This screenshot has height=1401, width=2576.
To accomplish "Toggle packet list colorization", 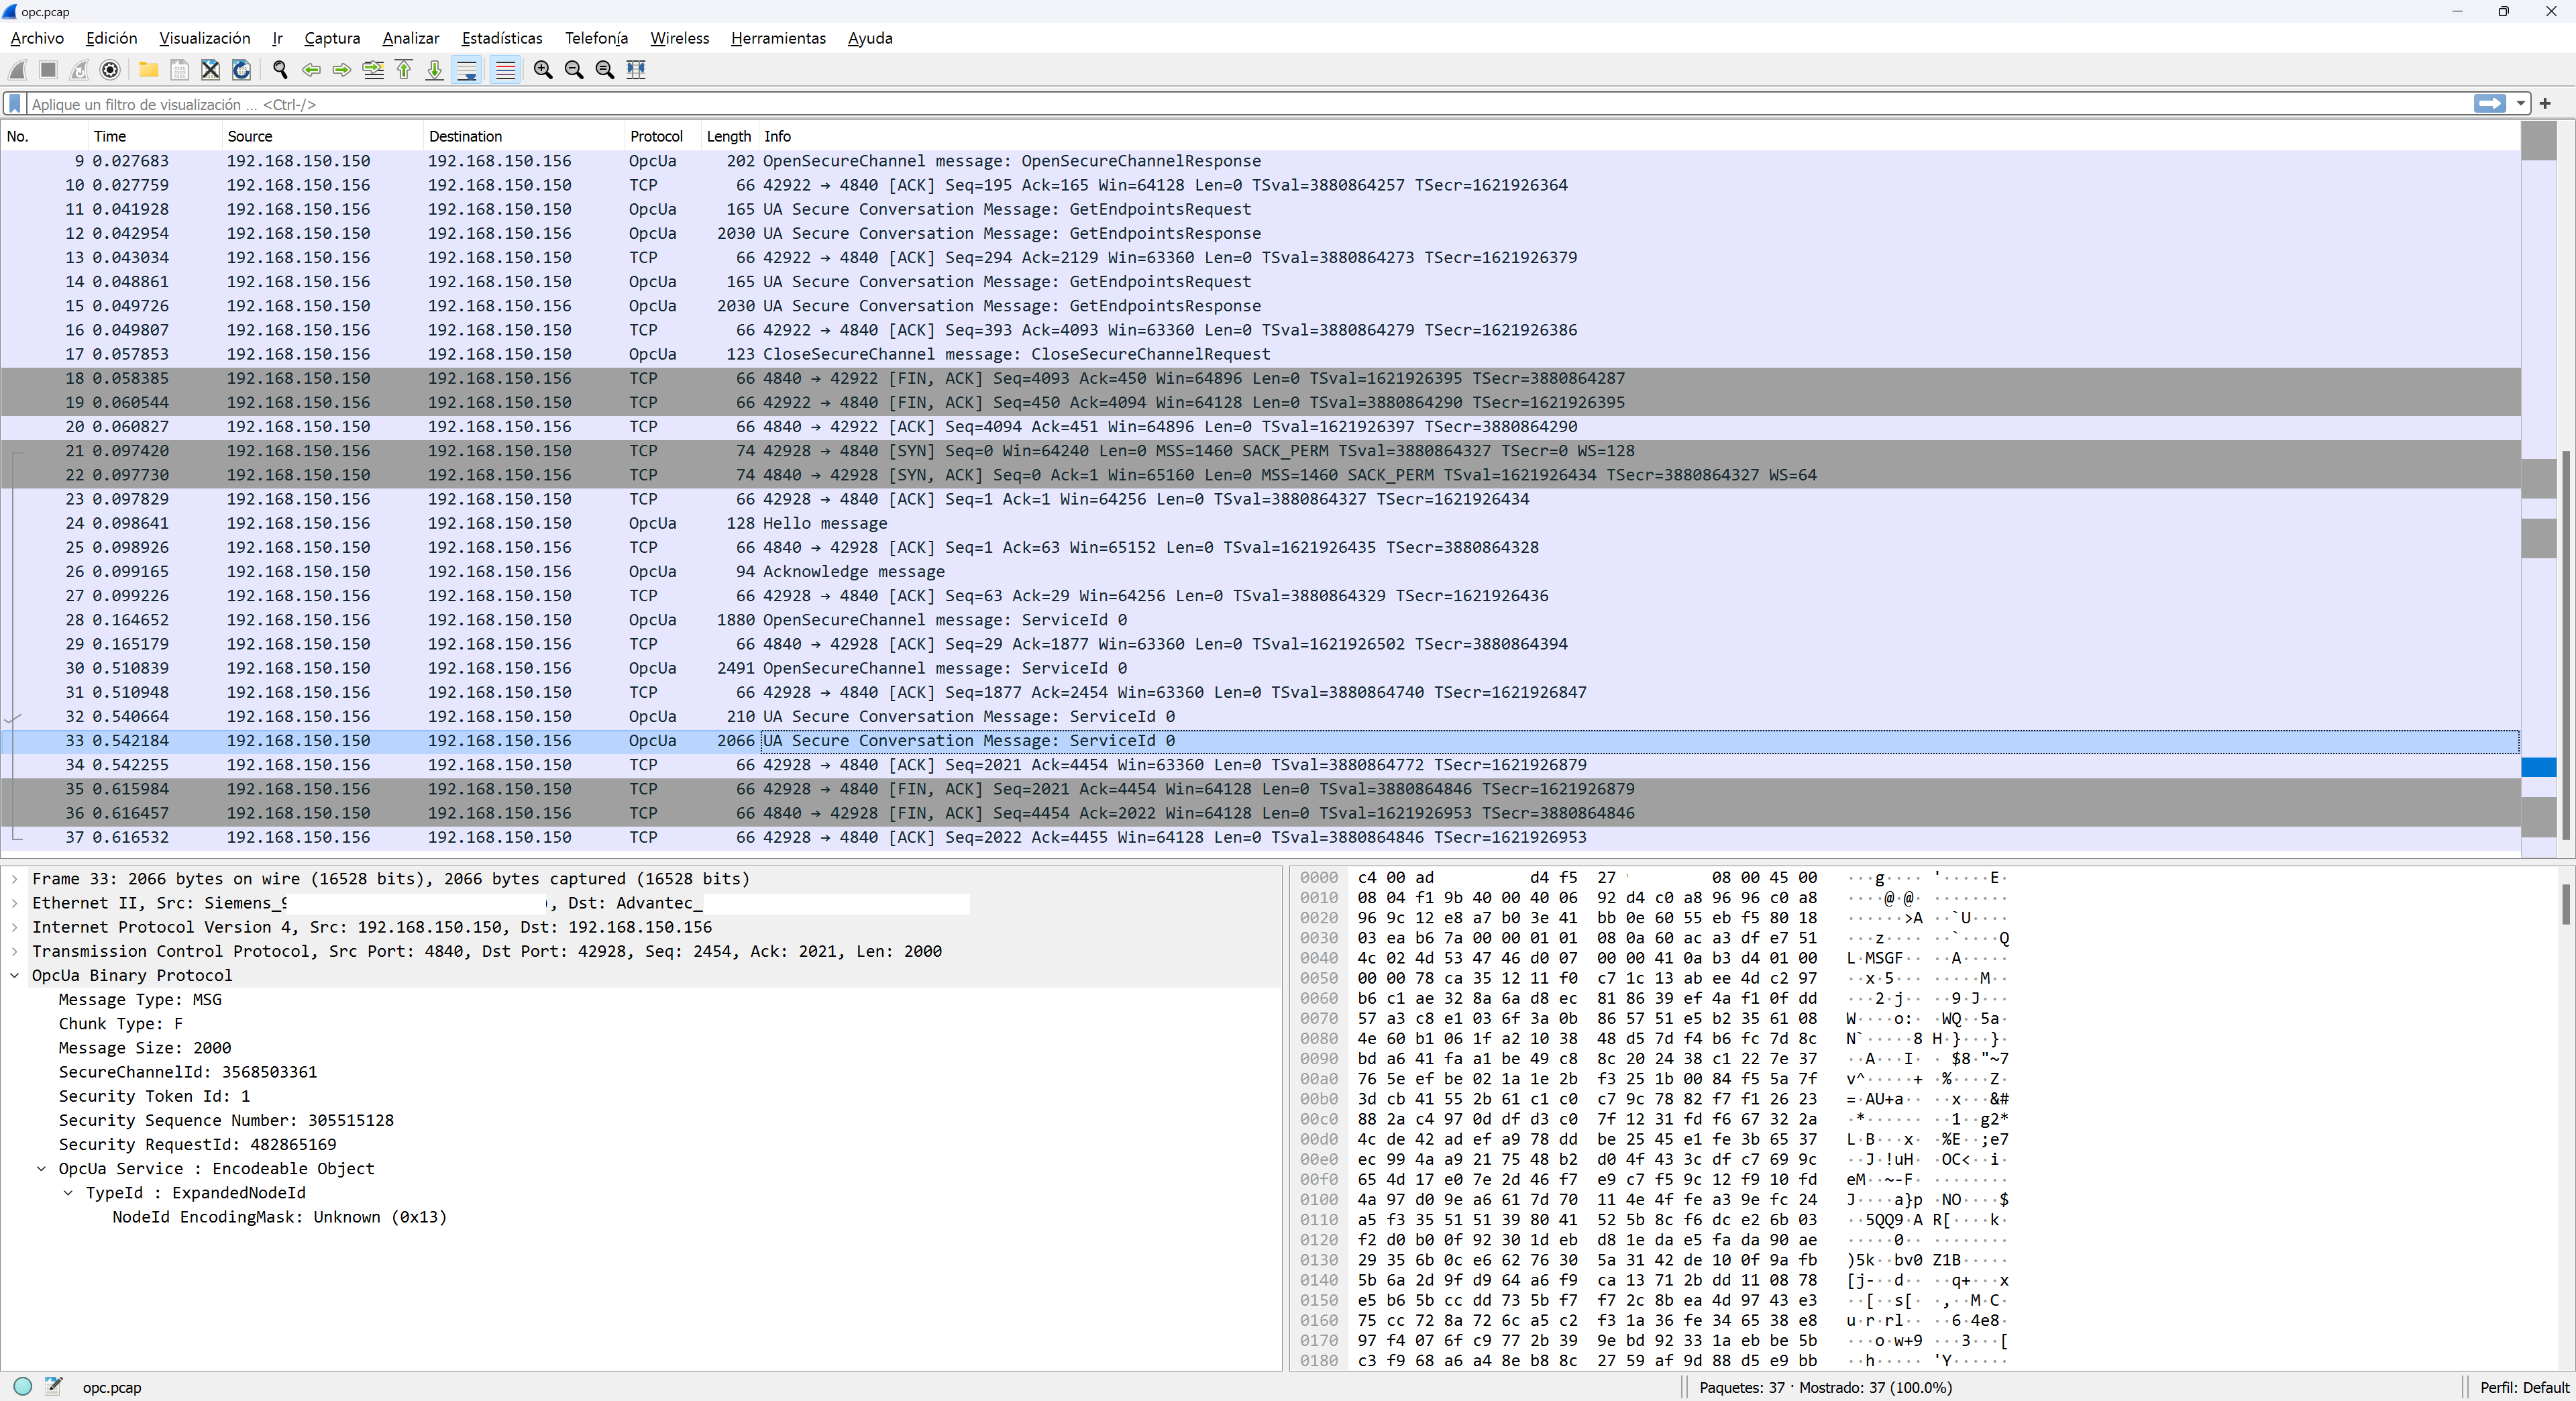I will tap(505, 70).
